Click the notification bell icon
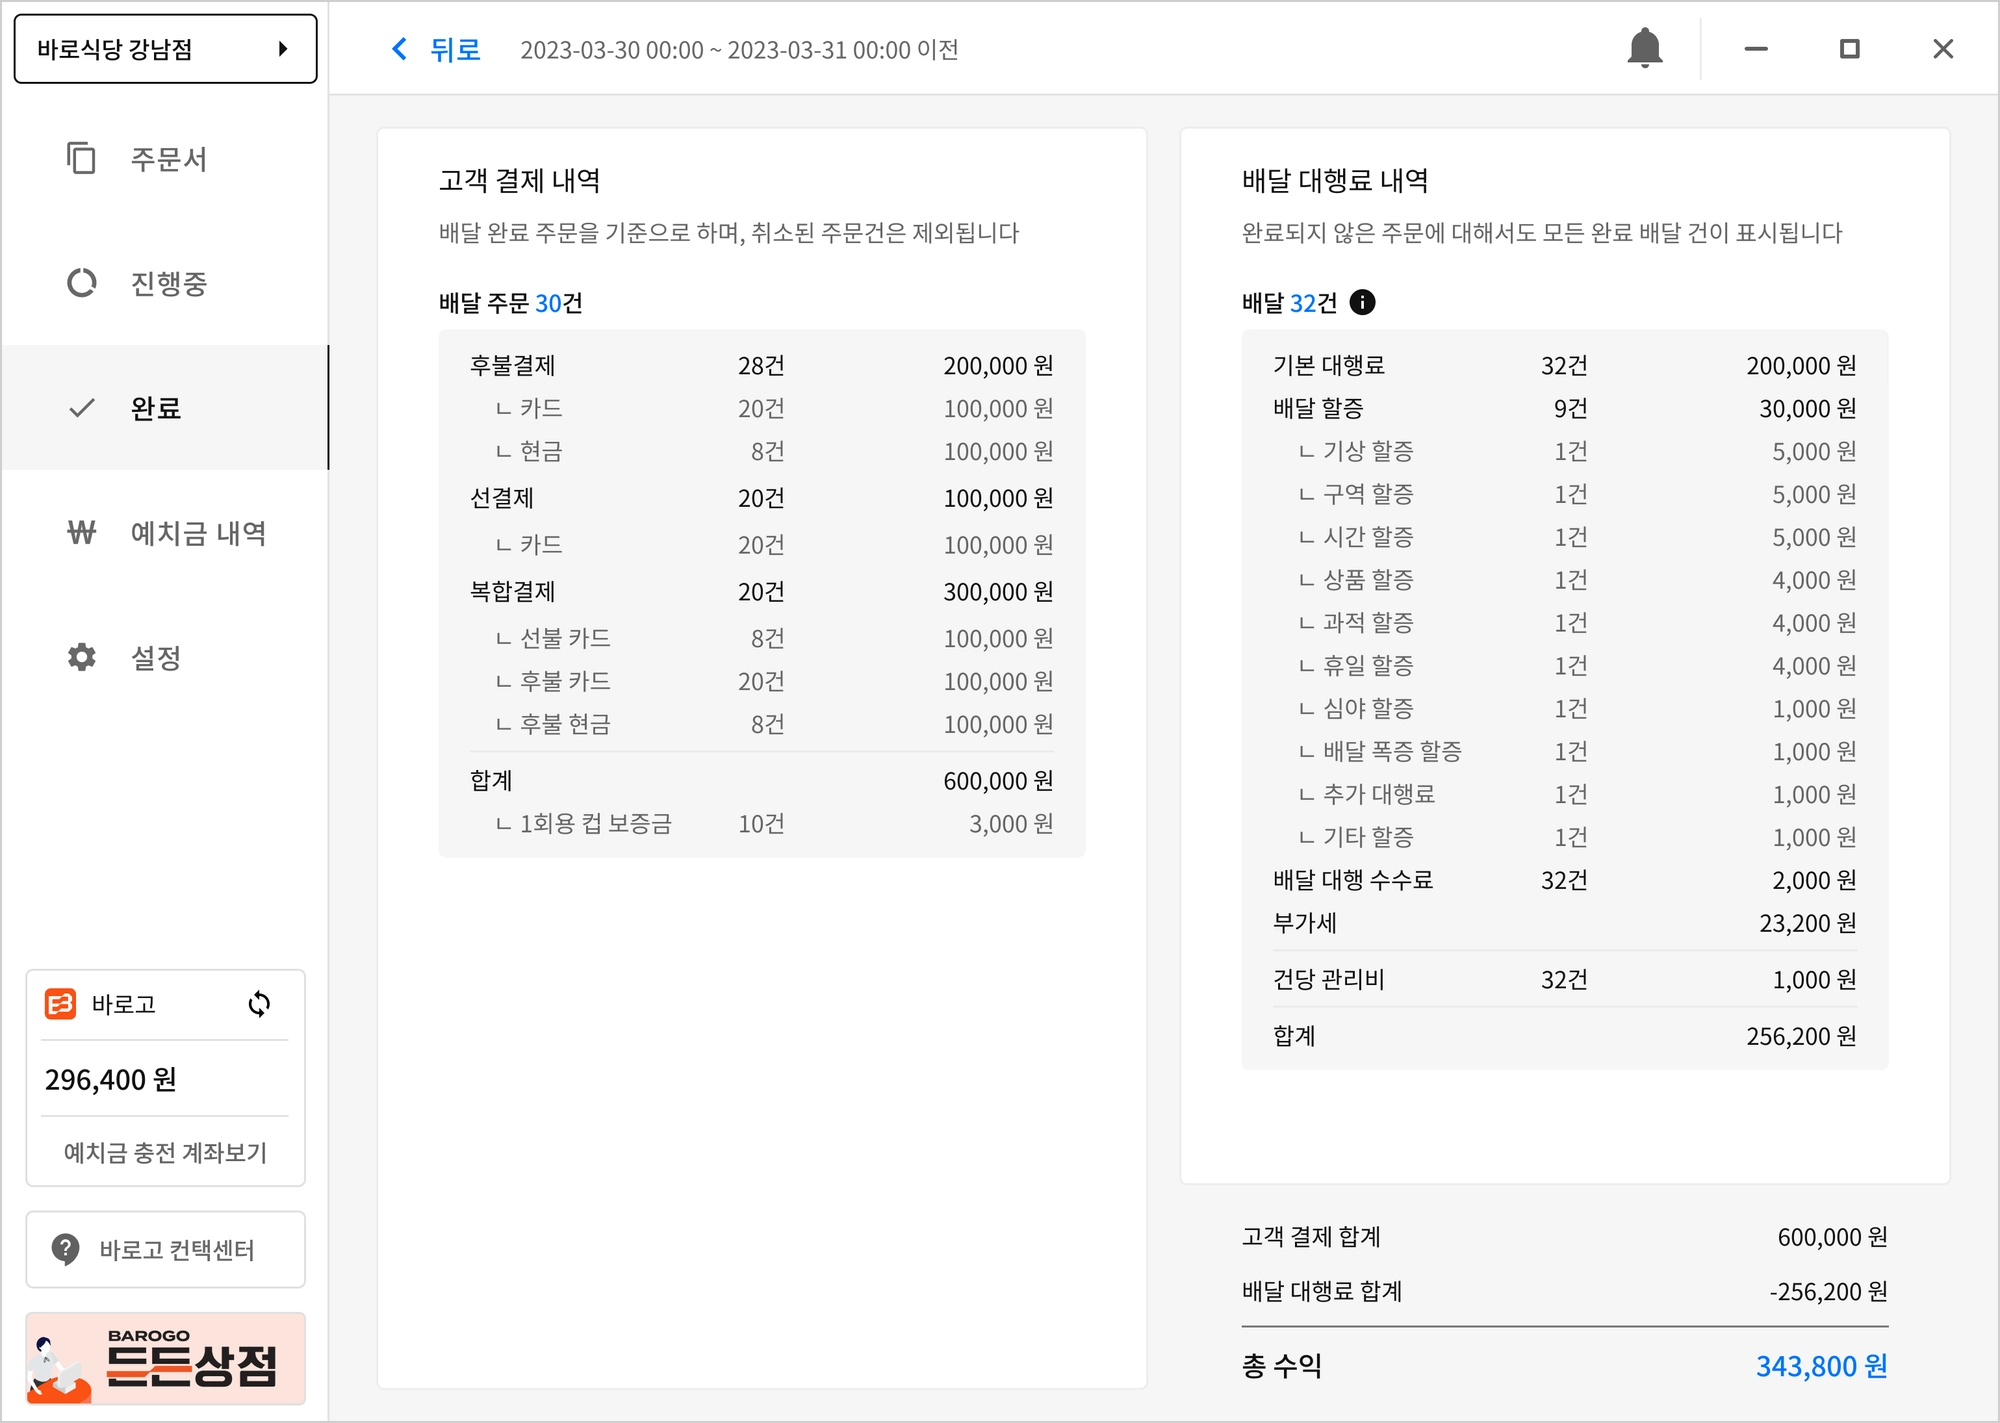The width and height of the screenshot is (2000, 1423). 1644,48
